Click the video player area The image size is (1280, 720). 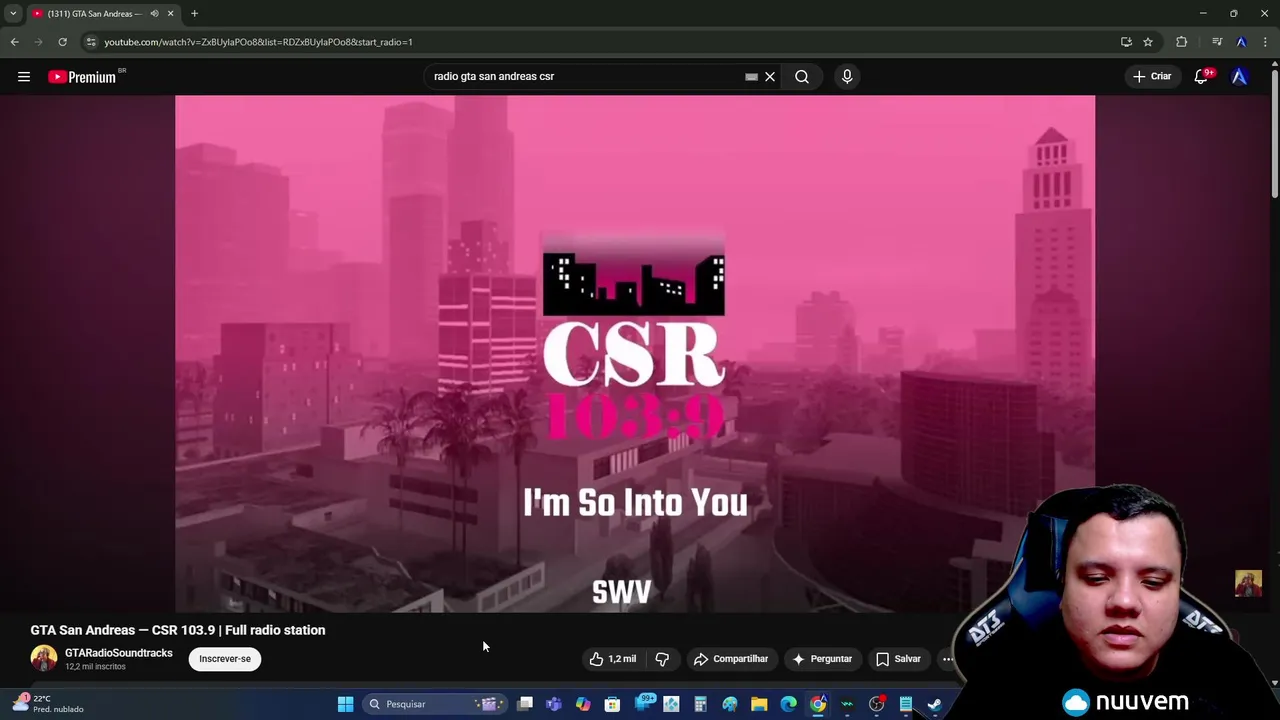[x=635, y=353]
